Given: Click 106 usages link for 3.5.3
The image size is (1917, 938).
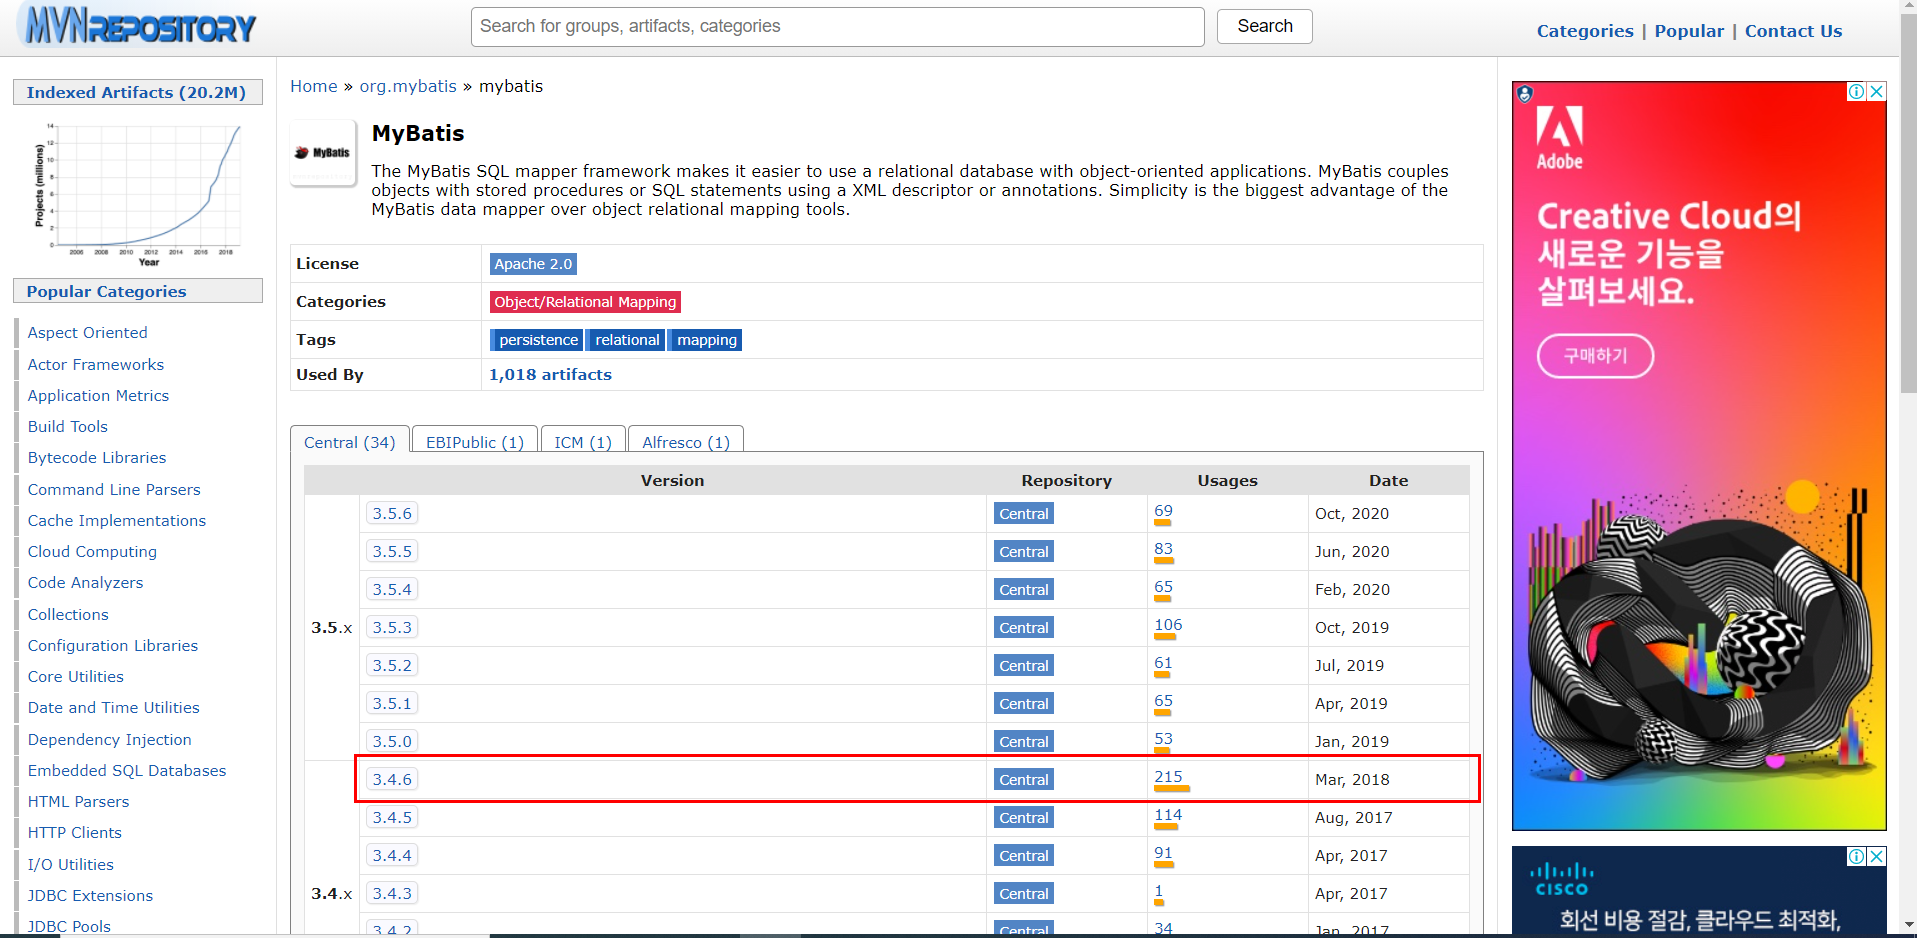Looking at the screenshot, I should [1168, 624].
